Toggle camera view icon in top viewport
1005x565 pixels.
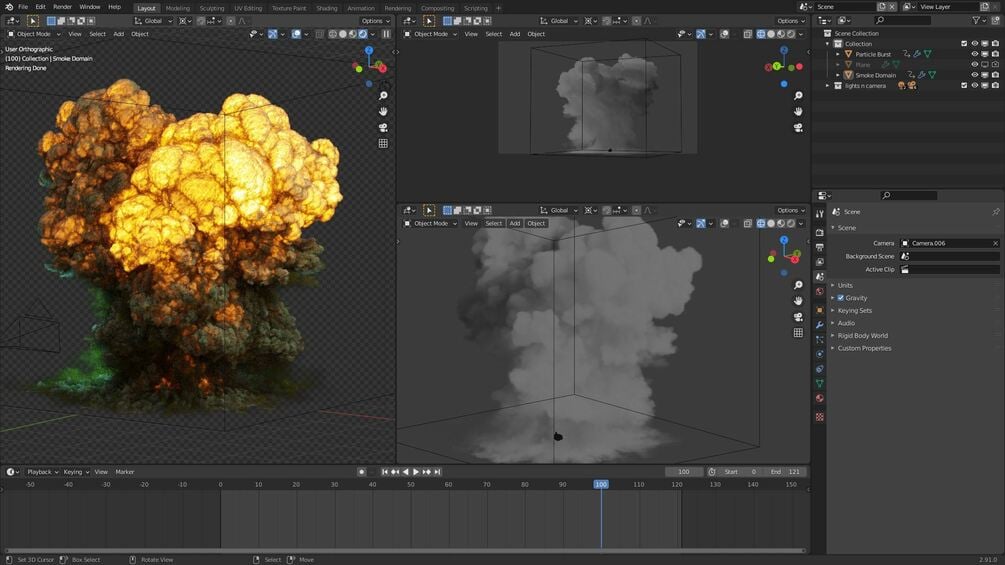coord(798,127)
